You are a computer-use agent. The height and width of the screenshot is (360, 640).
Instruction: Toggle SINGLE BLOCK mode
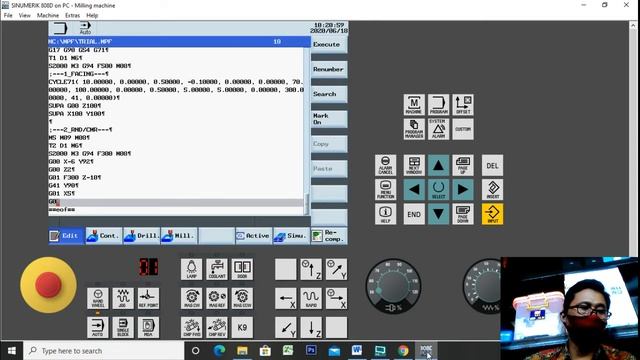[123, 327]
